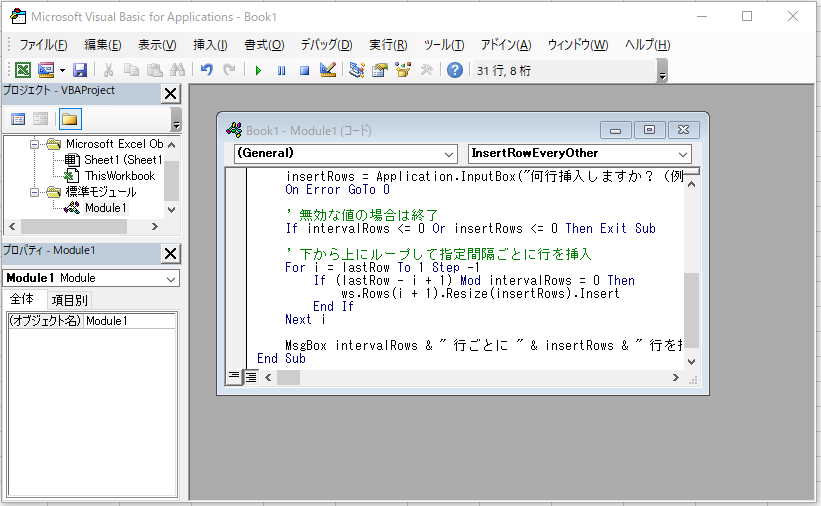Image resolution: width=821 pixels, height=506 pixels.
Task: Open the デバッグ(D) menu
Action: click(x=326, y=45)
